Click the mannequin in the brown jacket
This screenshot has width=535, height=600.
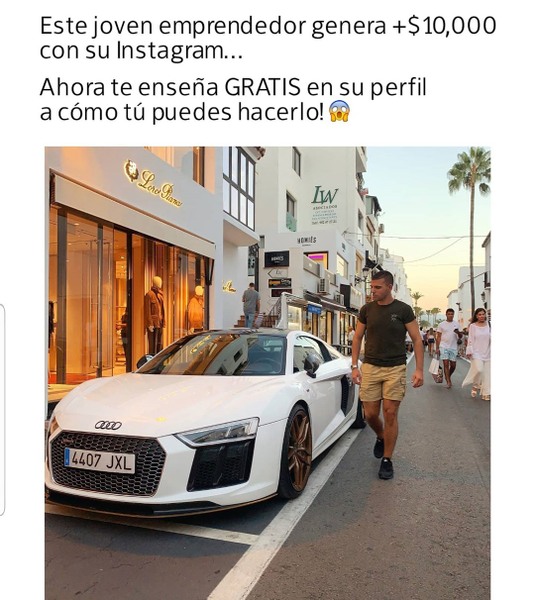point(155,313)
